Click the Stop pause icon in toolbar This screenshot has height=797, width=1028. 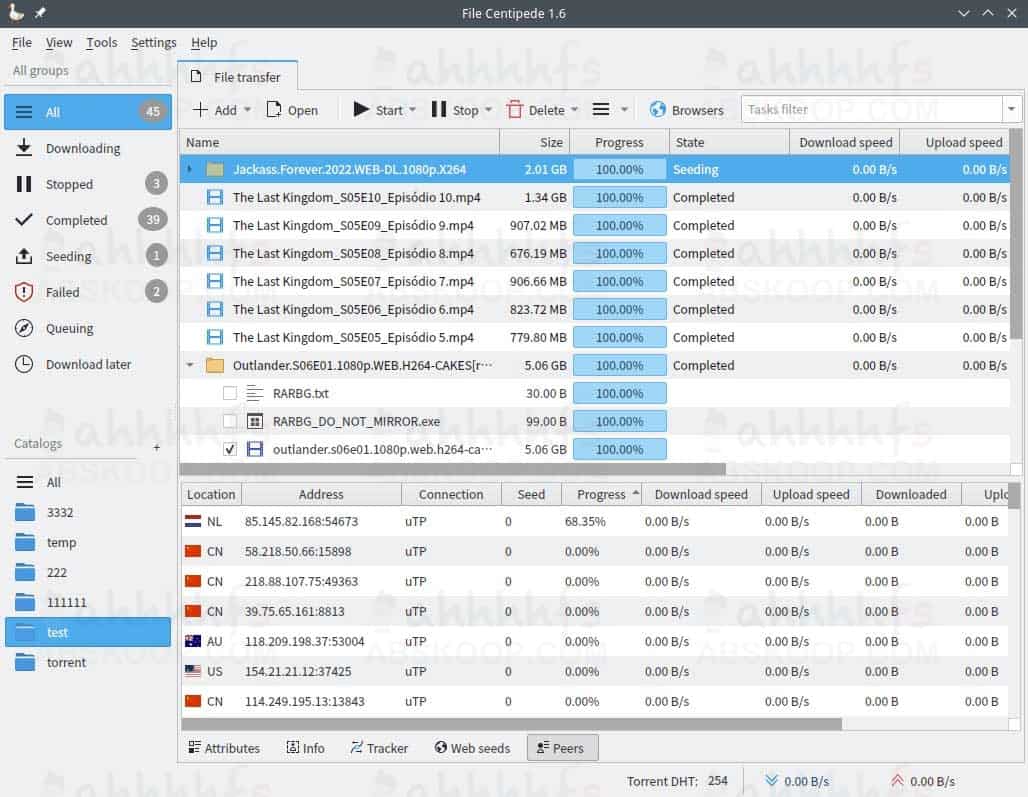439,109
